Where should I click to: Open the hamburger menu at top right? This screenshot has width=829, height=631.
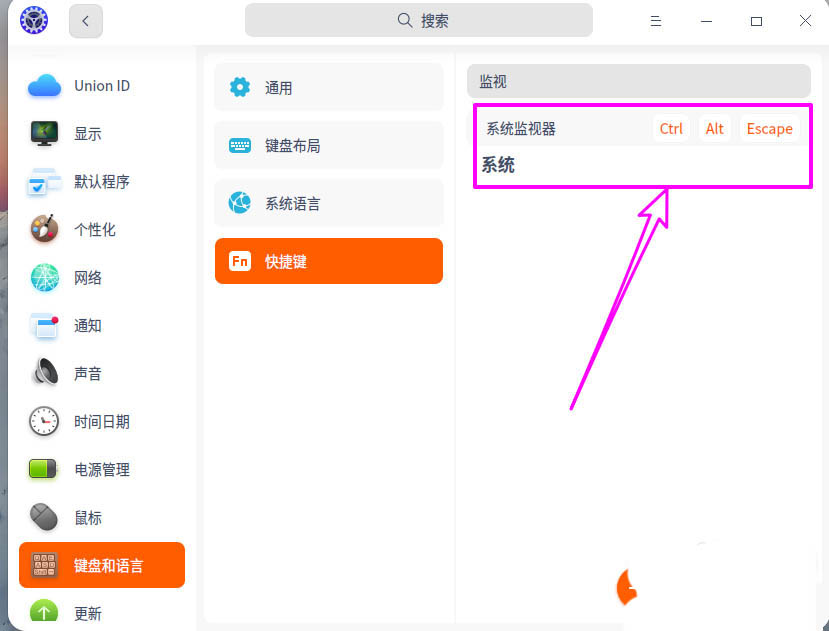[x=655, y=20]
